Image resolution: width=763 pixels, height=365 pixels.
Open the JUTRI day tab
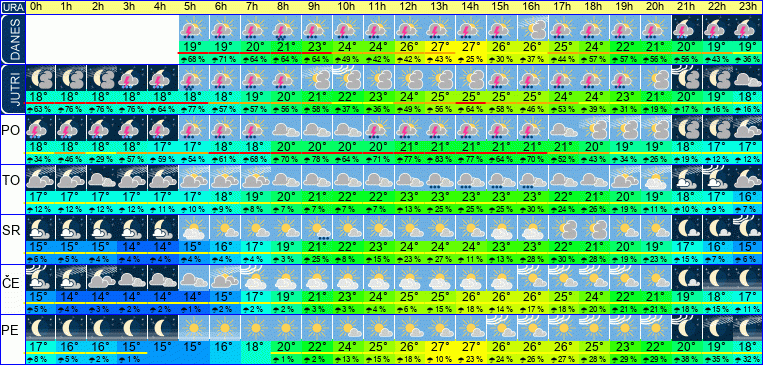(12, 89)
